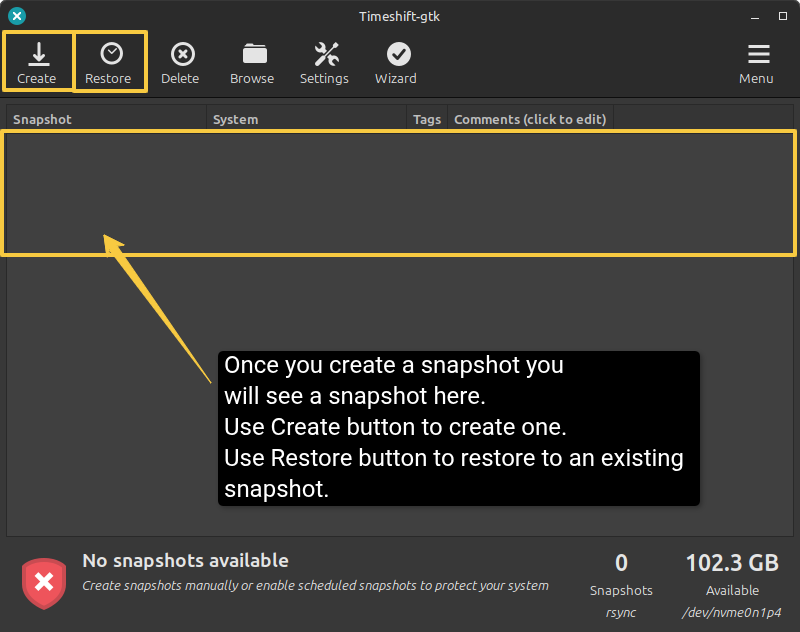The height and width of the screenshot is (632, 800).
Task: Click the Create snapshot toolbar button
Action: (x=37, y=62)
